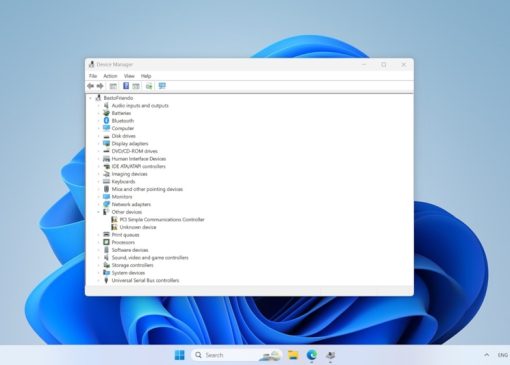Open the Help menu
Image resolution: width=510 pixels, height=365 pixels.
point(146,76)
